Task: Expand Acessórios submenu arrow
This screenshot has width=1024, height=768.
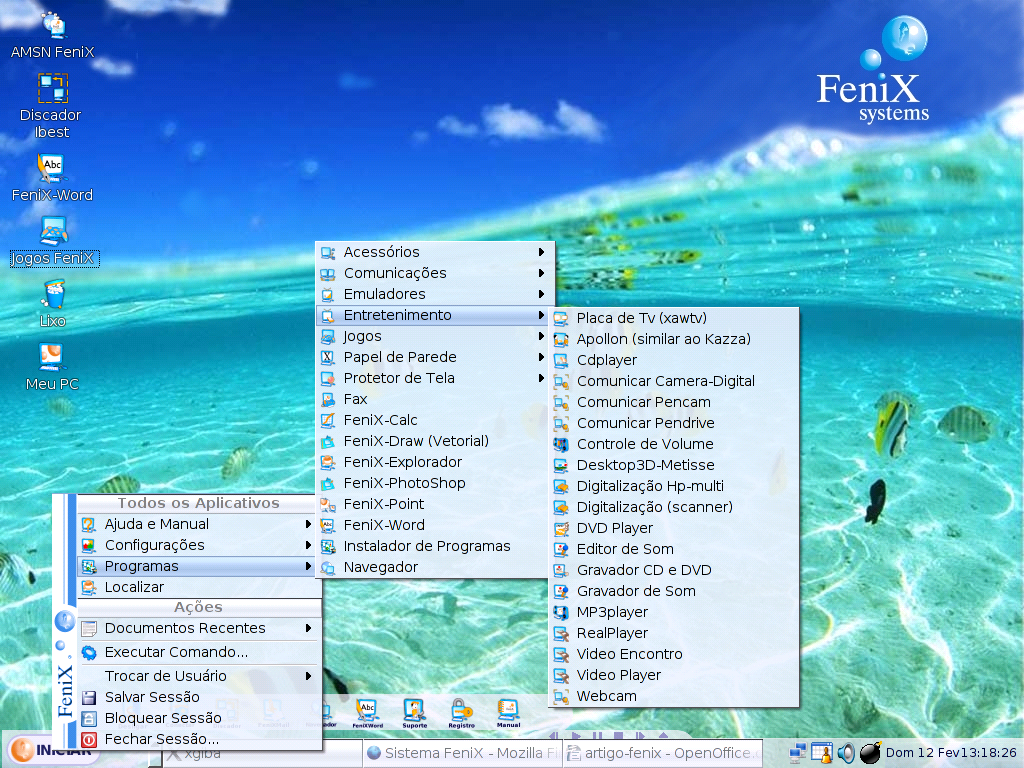Action: click(x=541, y=252)
